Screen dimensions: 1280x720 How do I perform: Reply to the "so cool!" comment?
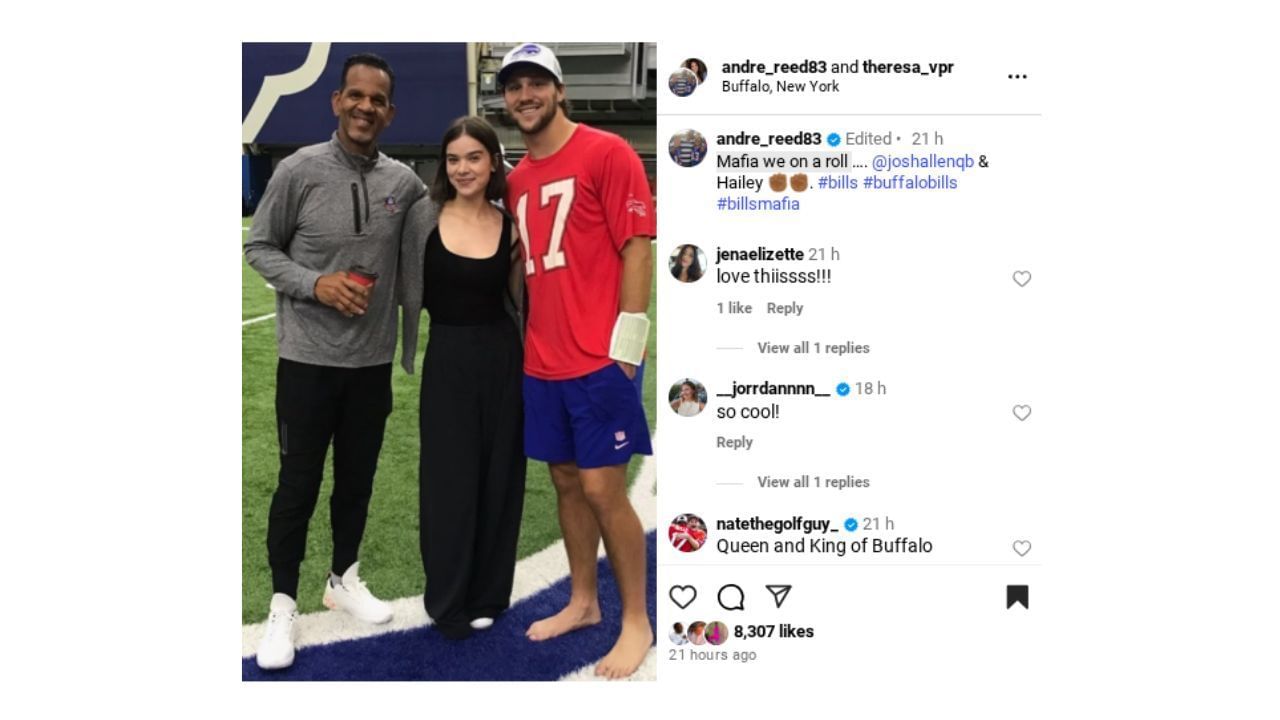pos(734,442)
